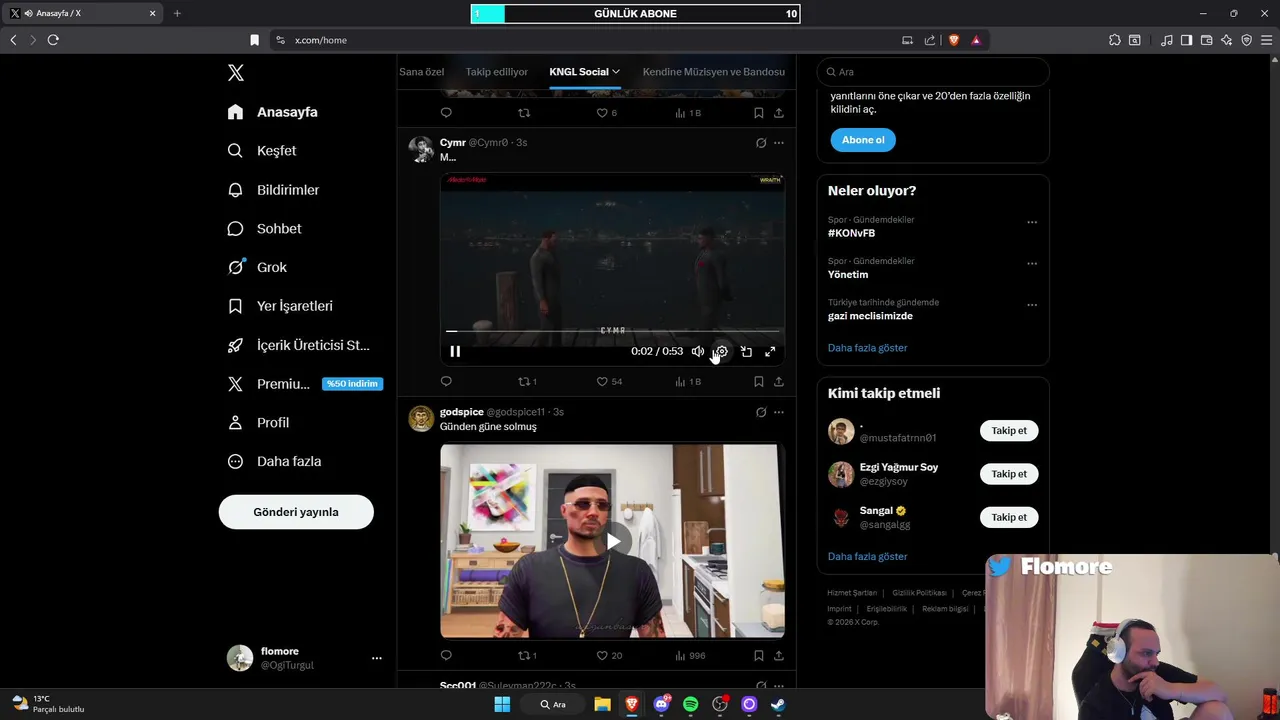The width and height of the screenshot is (1280, 720).
Task: Open more options on Cymr's post
Action: [779, 143]
